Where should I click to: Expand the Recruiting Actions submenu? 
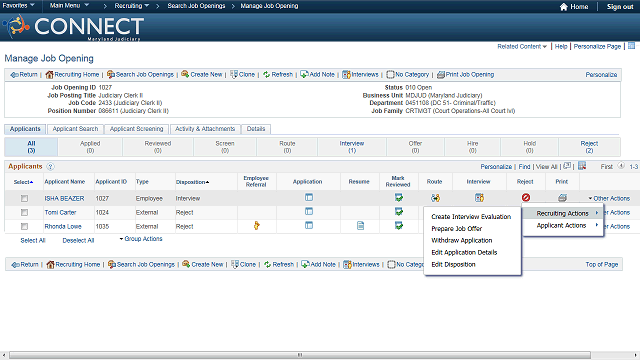(563, 213)
